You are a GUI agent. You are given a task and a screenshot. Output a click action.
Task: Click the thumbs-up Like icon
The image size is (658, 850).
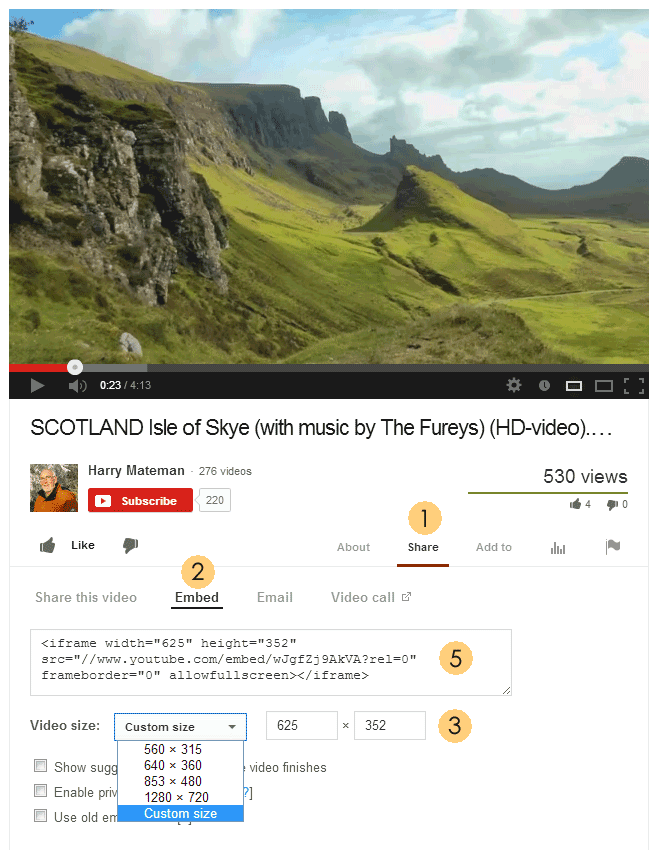[x=48, y=545]
